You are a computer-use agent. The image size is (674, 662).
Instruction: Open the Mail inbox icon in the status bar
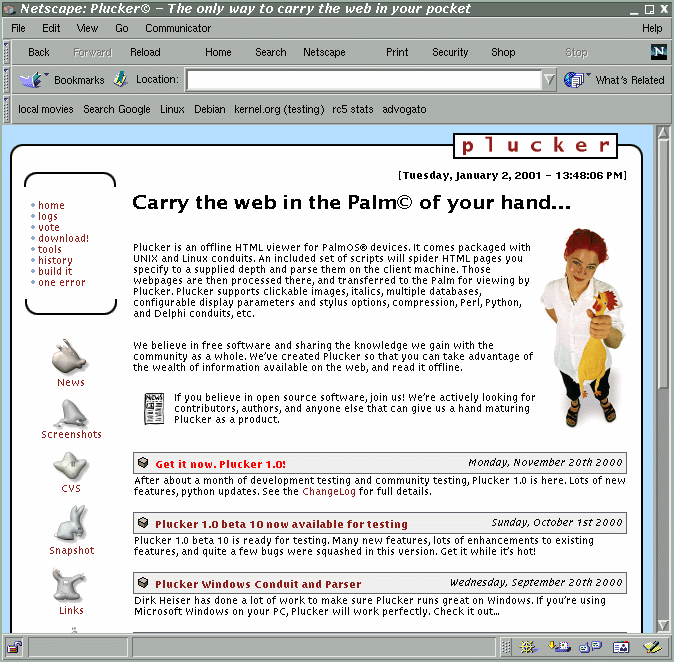(559, 647)
